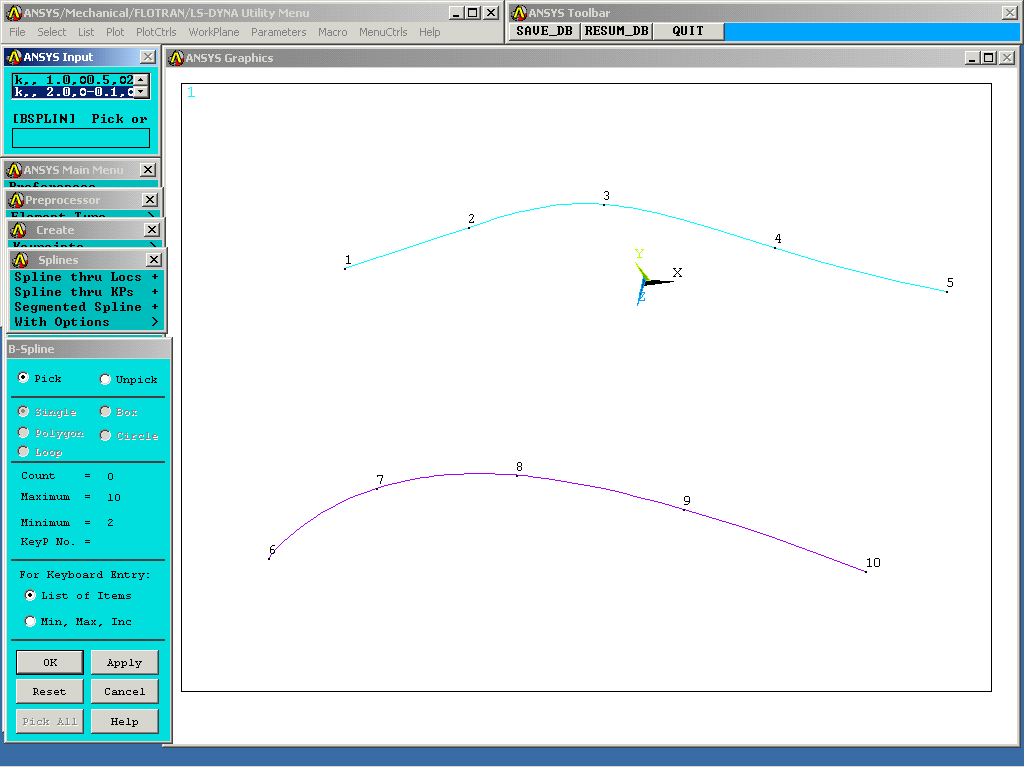Select the Unpick radio button
1024x768 pixels.
pyautogui.click(x=105, y=379)
